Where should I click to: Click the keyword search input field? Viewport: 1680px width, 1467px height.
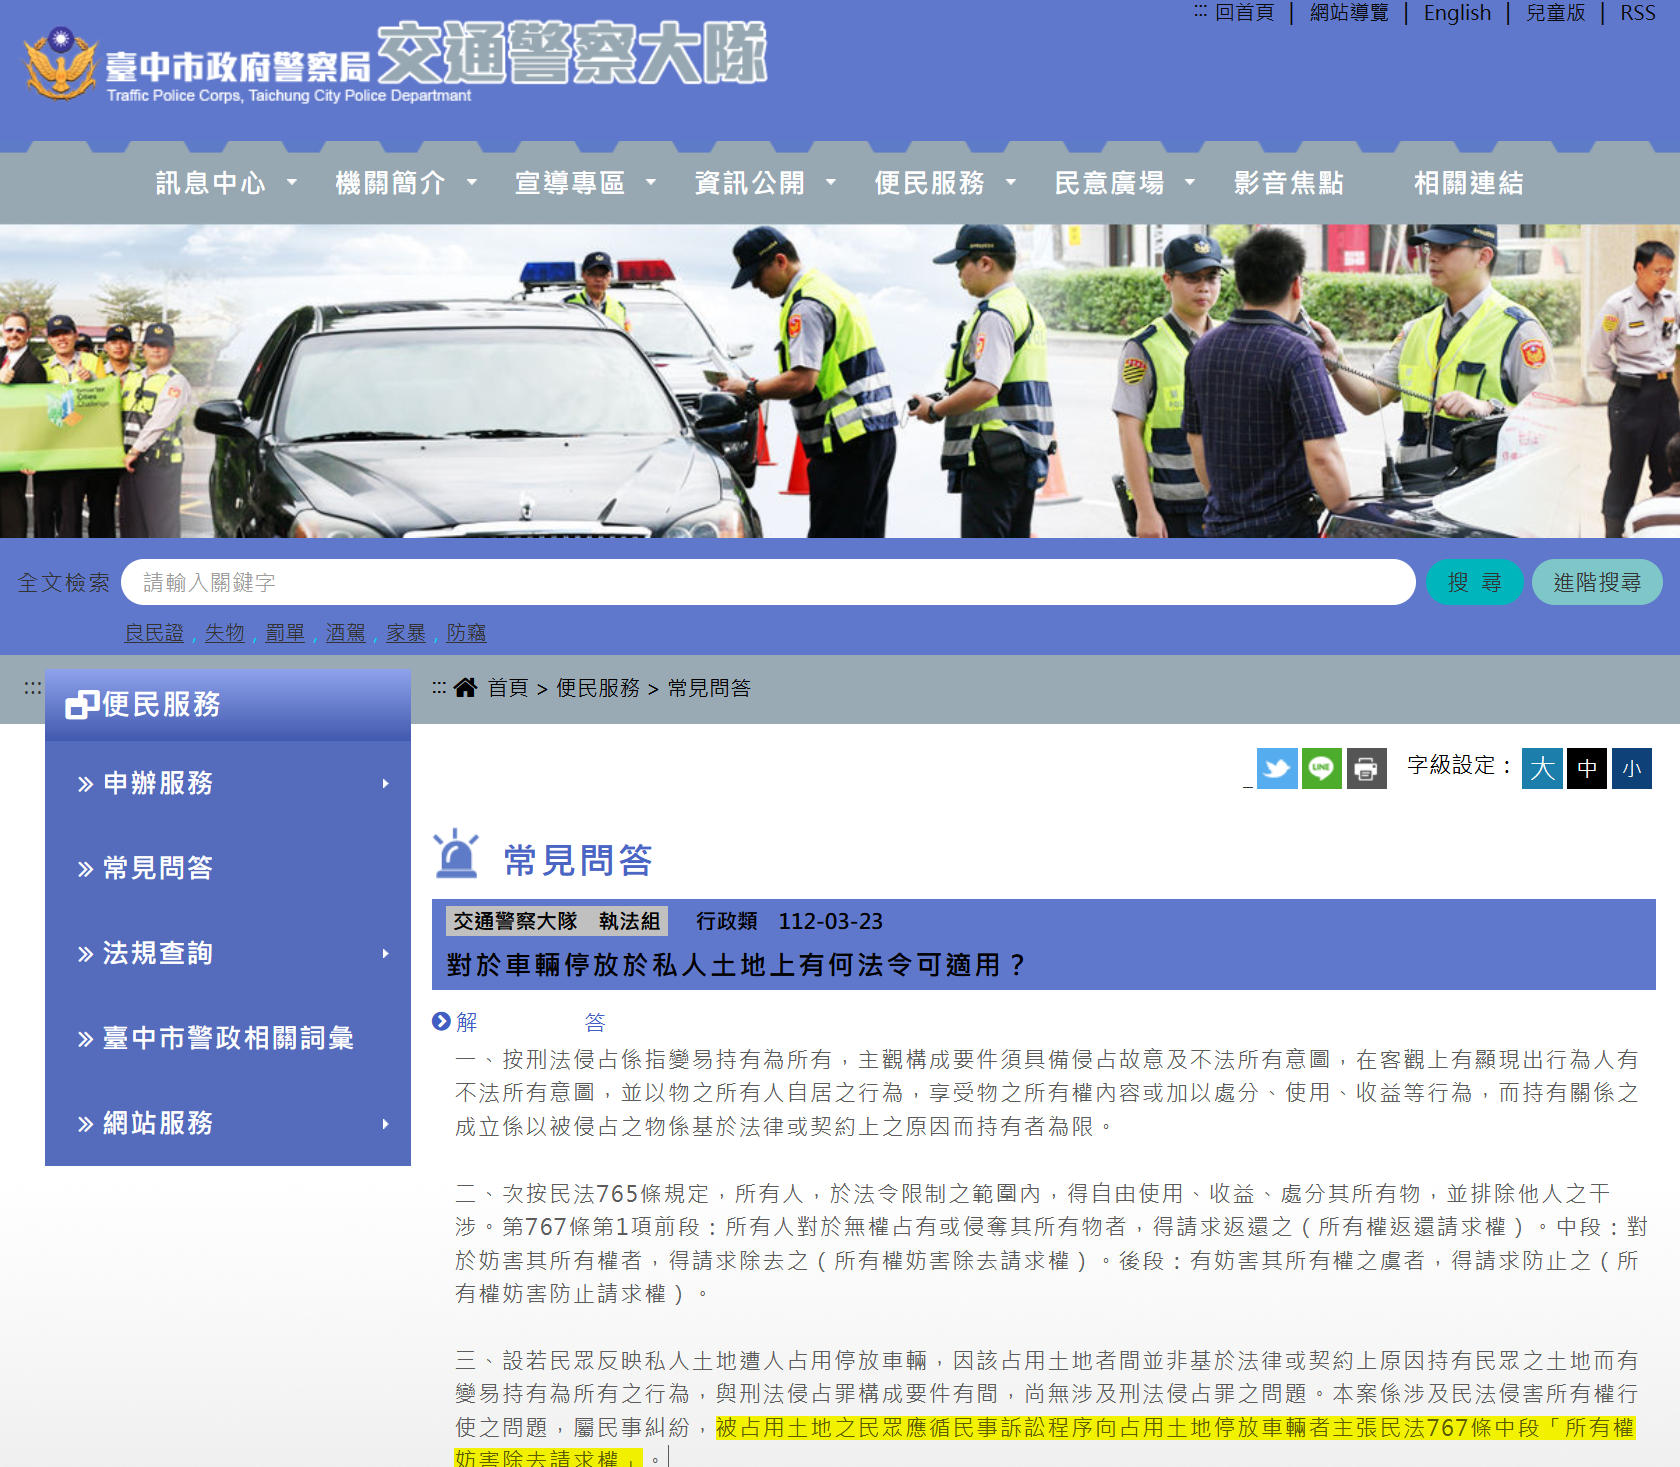[x=700, y=582]
